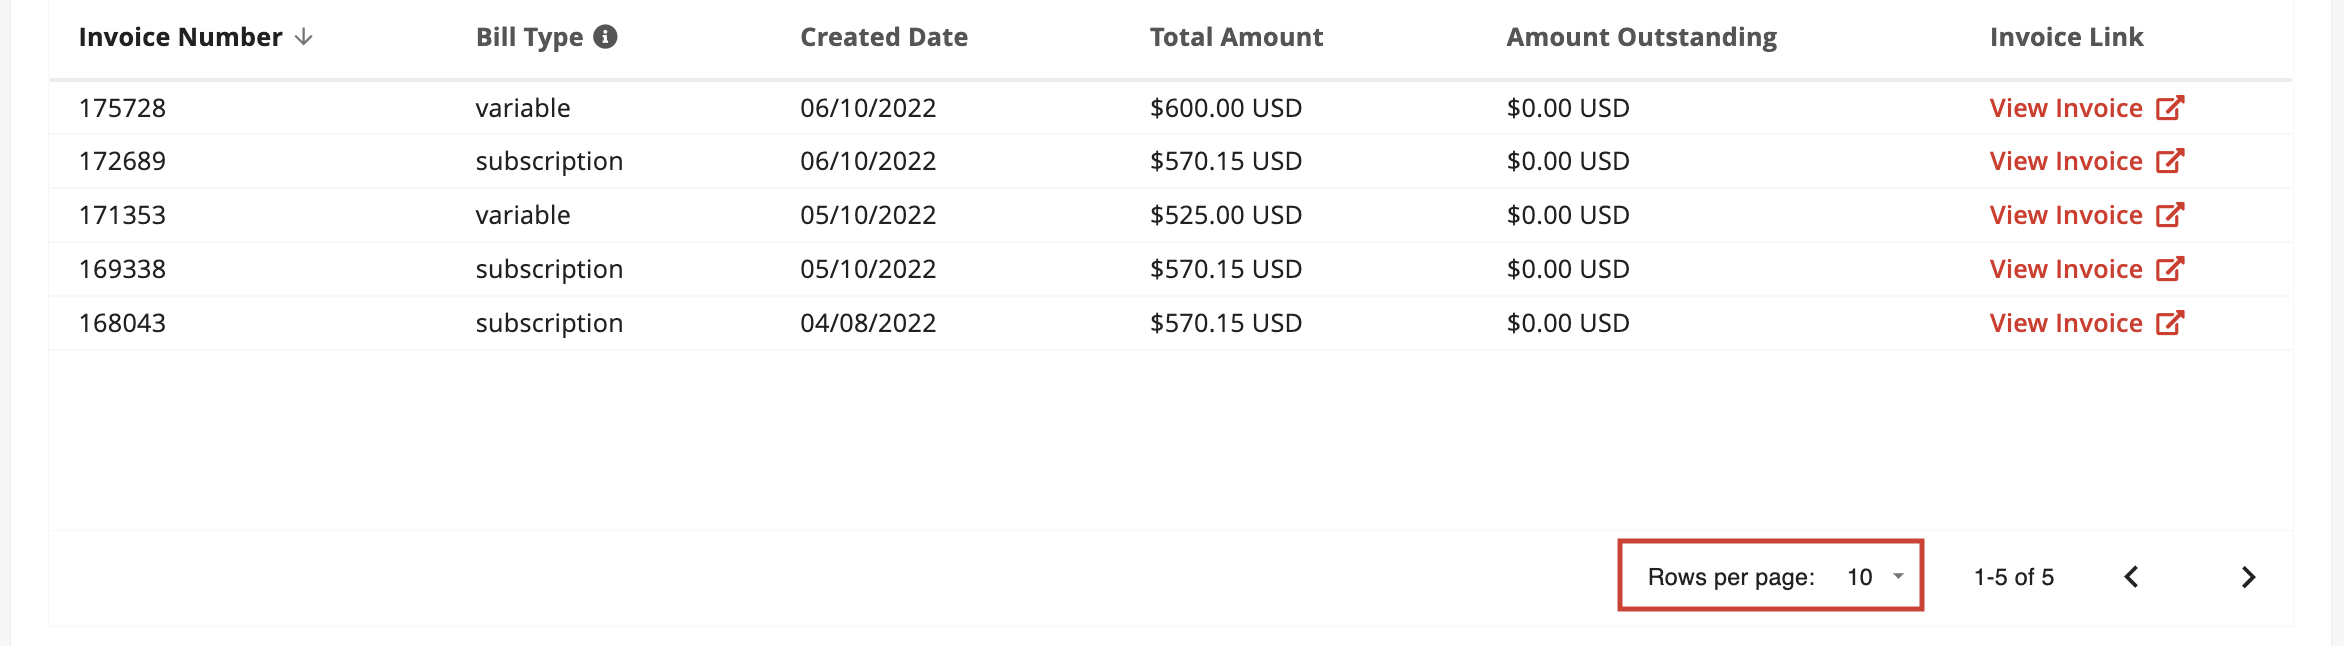Screen dimensions: 2344x646
Task: Click the Total Amount column header
Action: (1236, 37)
